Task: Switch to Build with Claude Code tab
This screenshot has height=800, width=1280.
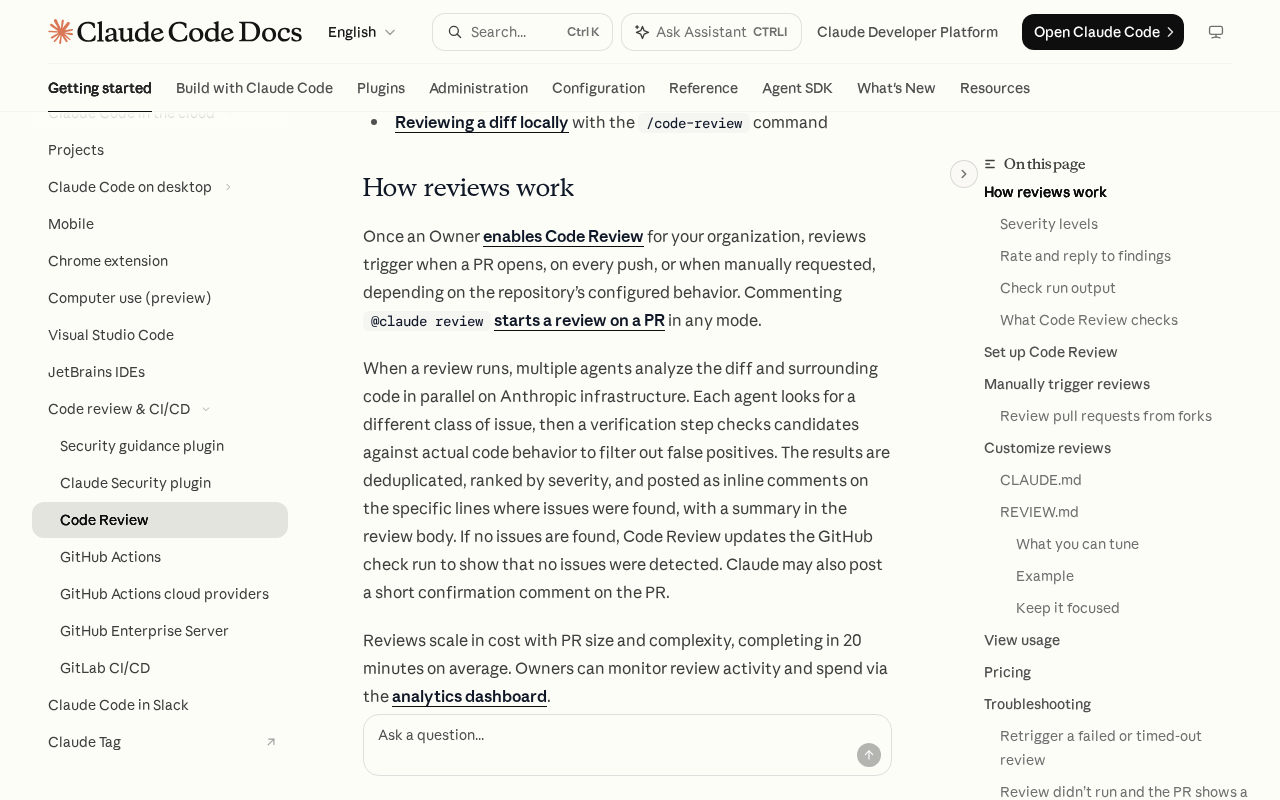Action: 254,88
